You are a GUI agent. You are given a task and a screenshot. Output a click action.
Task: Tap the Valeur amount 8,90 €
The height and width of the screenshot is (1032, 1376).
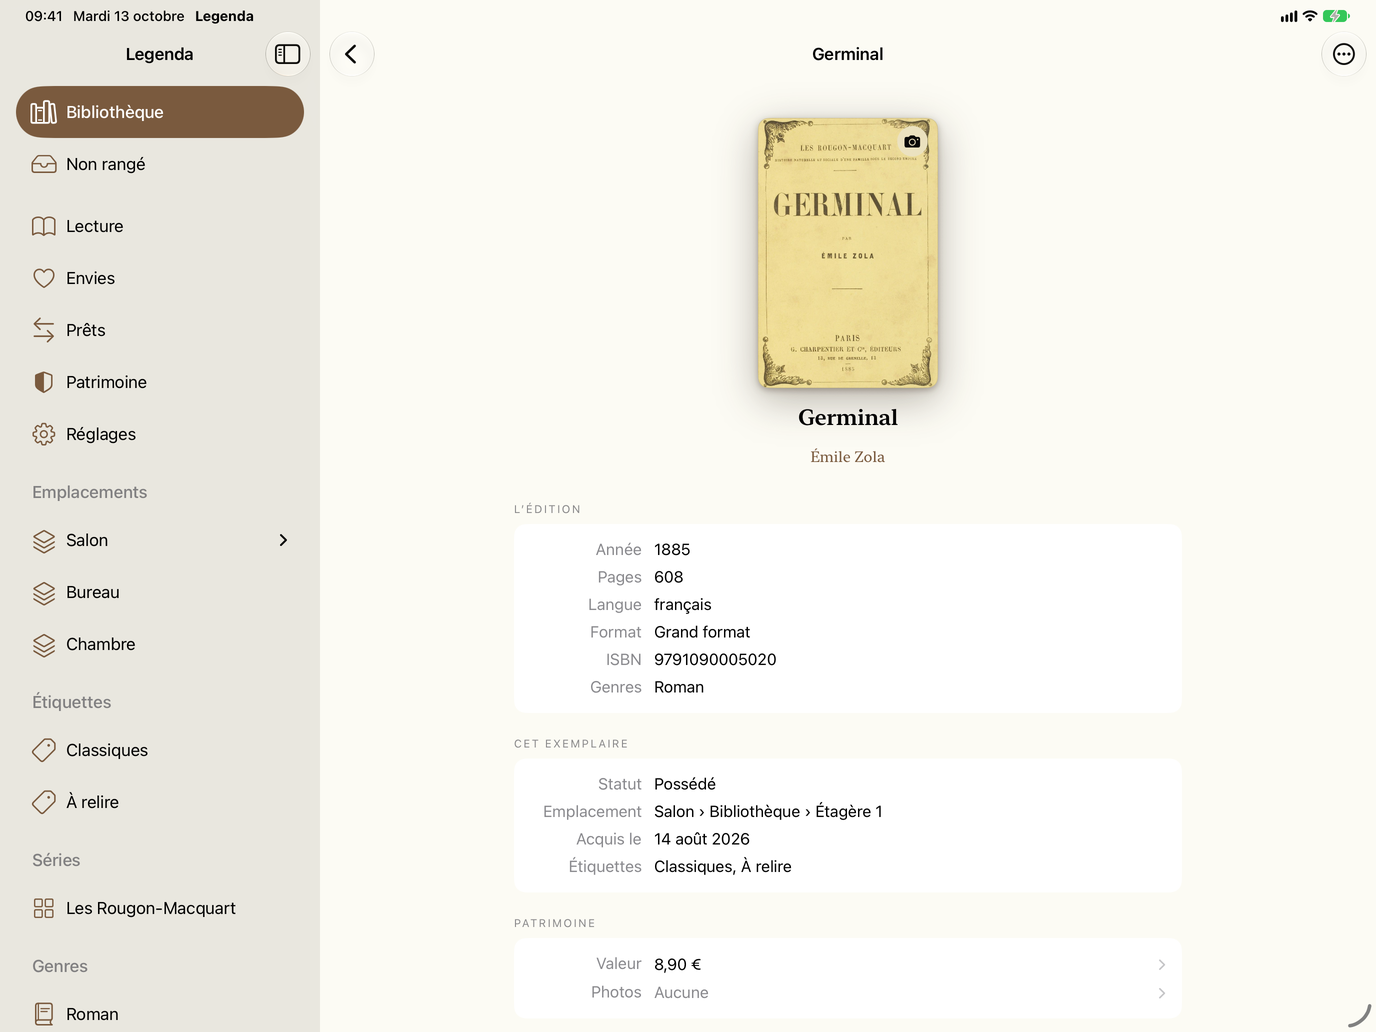pos(678,965)
